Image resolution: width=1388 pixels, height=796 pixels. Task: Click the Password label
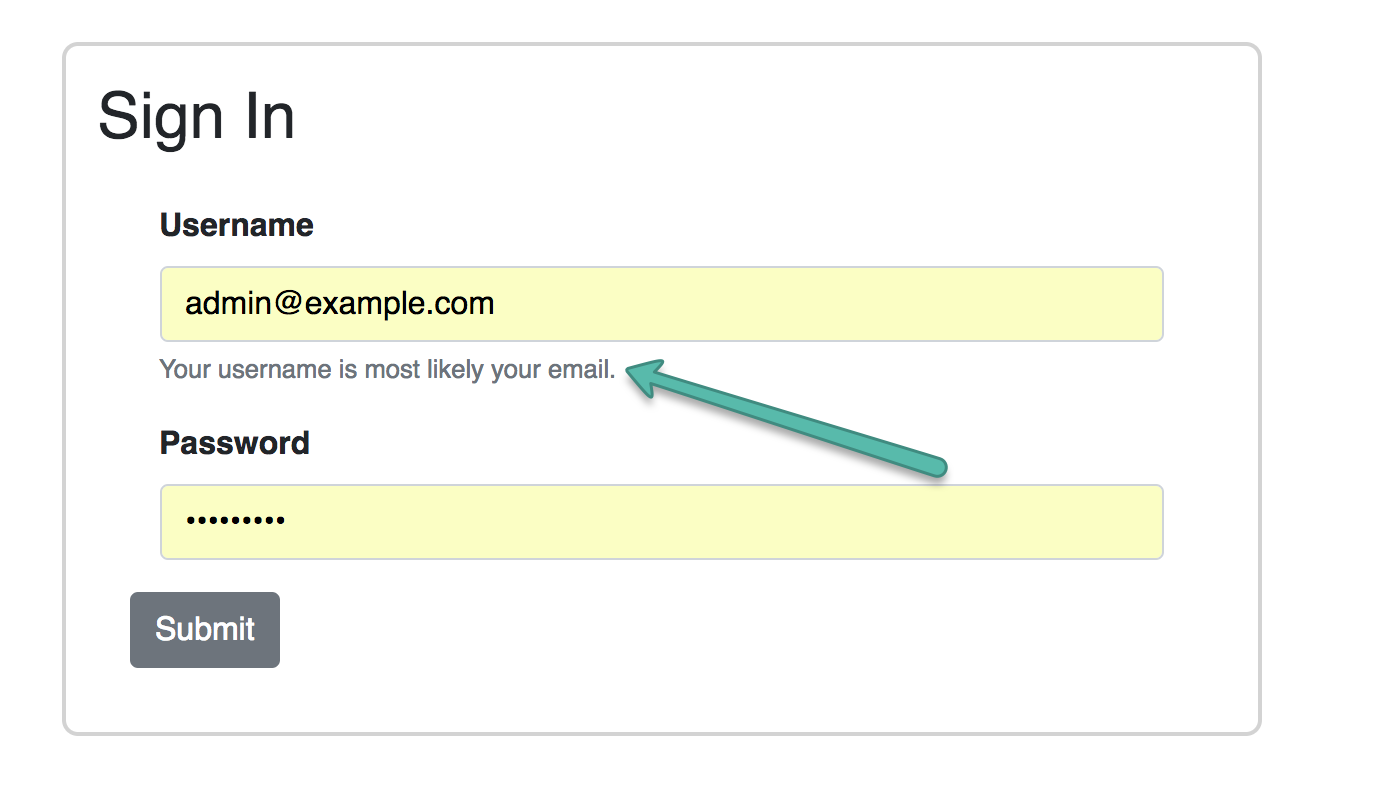(x=235, y=443)
